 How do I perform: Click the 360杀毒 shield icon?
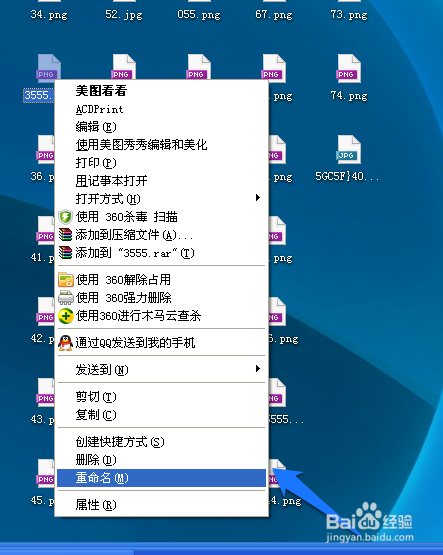[x=65, y=217]
